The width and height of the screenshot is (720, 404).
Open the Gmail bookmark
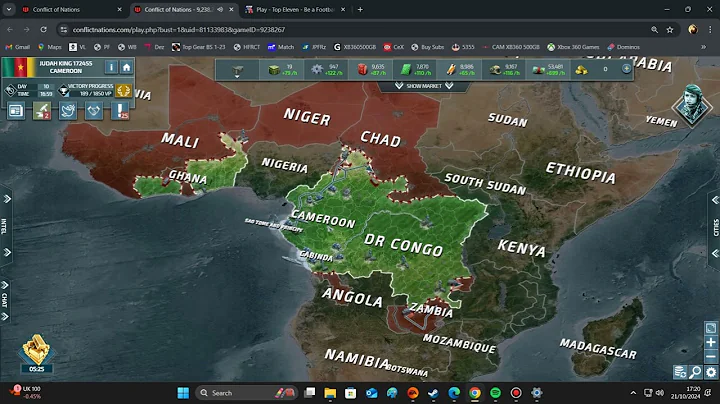(x=17, y=47)
